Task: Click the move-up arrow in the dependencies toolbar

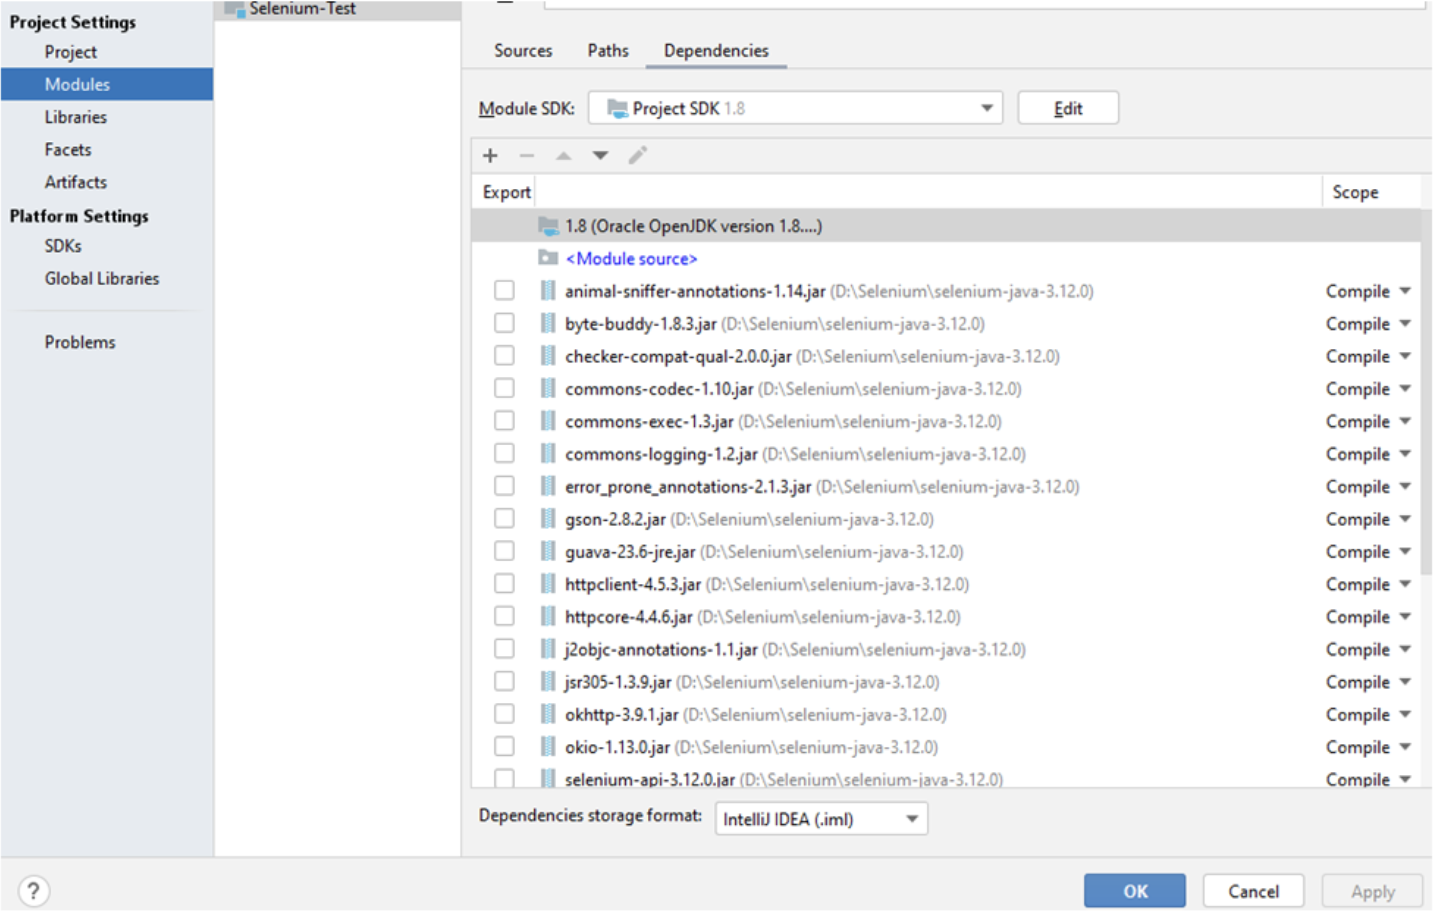Action: pyautogui.click(x=563, y=156)
